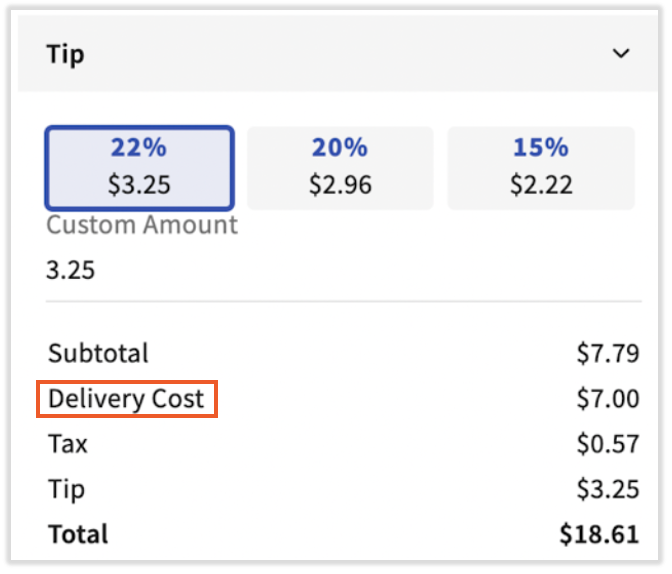
Task: Select the $18.61 total amount
Action: pos(599,534)
